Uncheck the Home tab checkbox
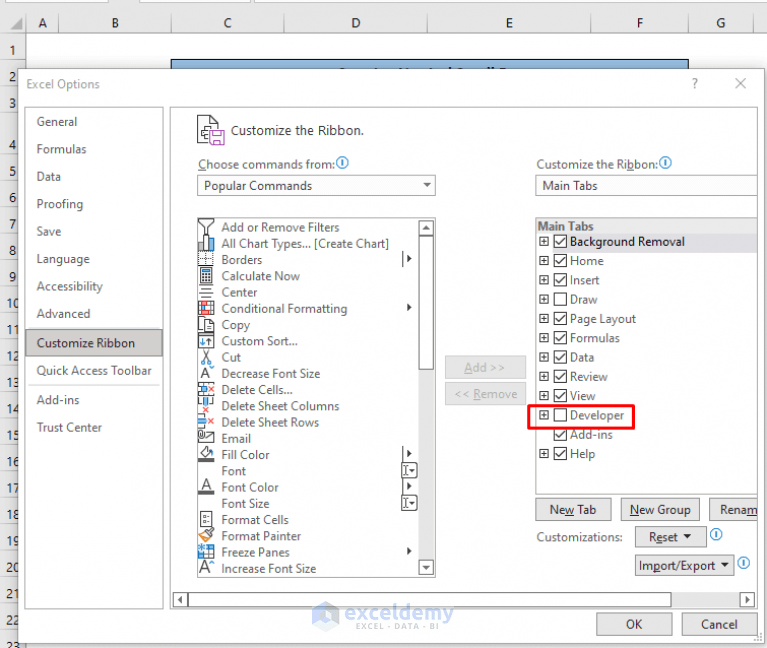This screenshot has width=767, height=648. (x=560, y=261)
